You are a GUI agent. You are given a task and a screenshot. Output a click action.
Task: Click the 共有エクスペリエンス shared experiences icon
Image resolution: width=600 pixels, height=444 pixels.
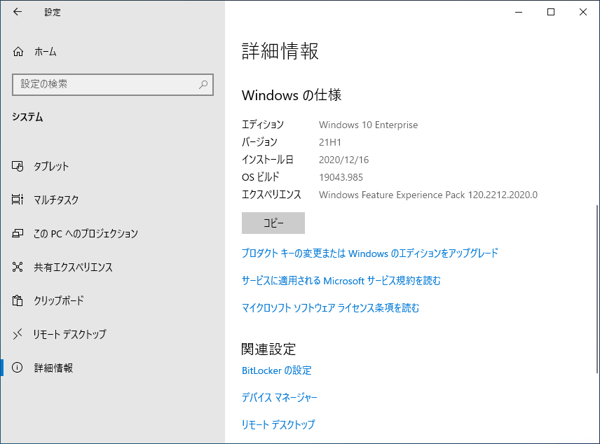click(x=18, y=267)
